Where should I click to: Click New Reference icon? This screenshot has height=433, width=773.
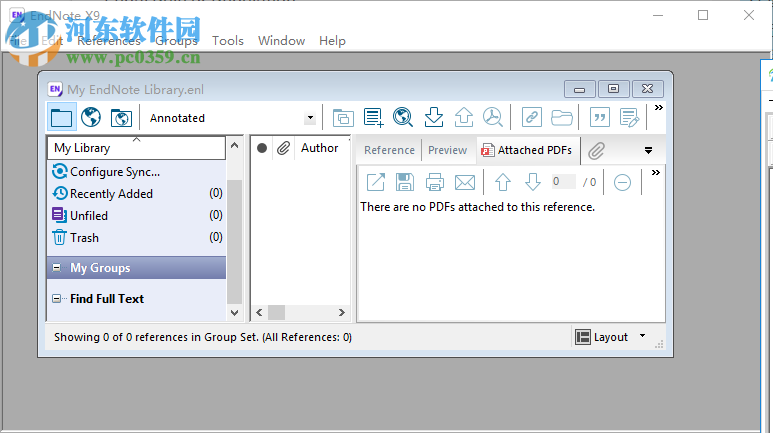[373, 117]
